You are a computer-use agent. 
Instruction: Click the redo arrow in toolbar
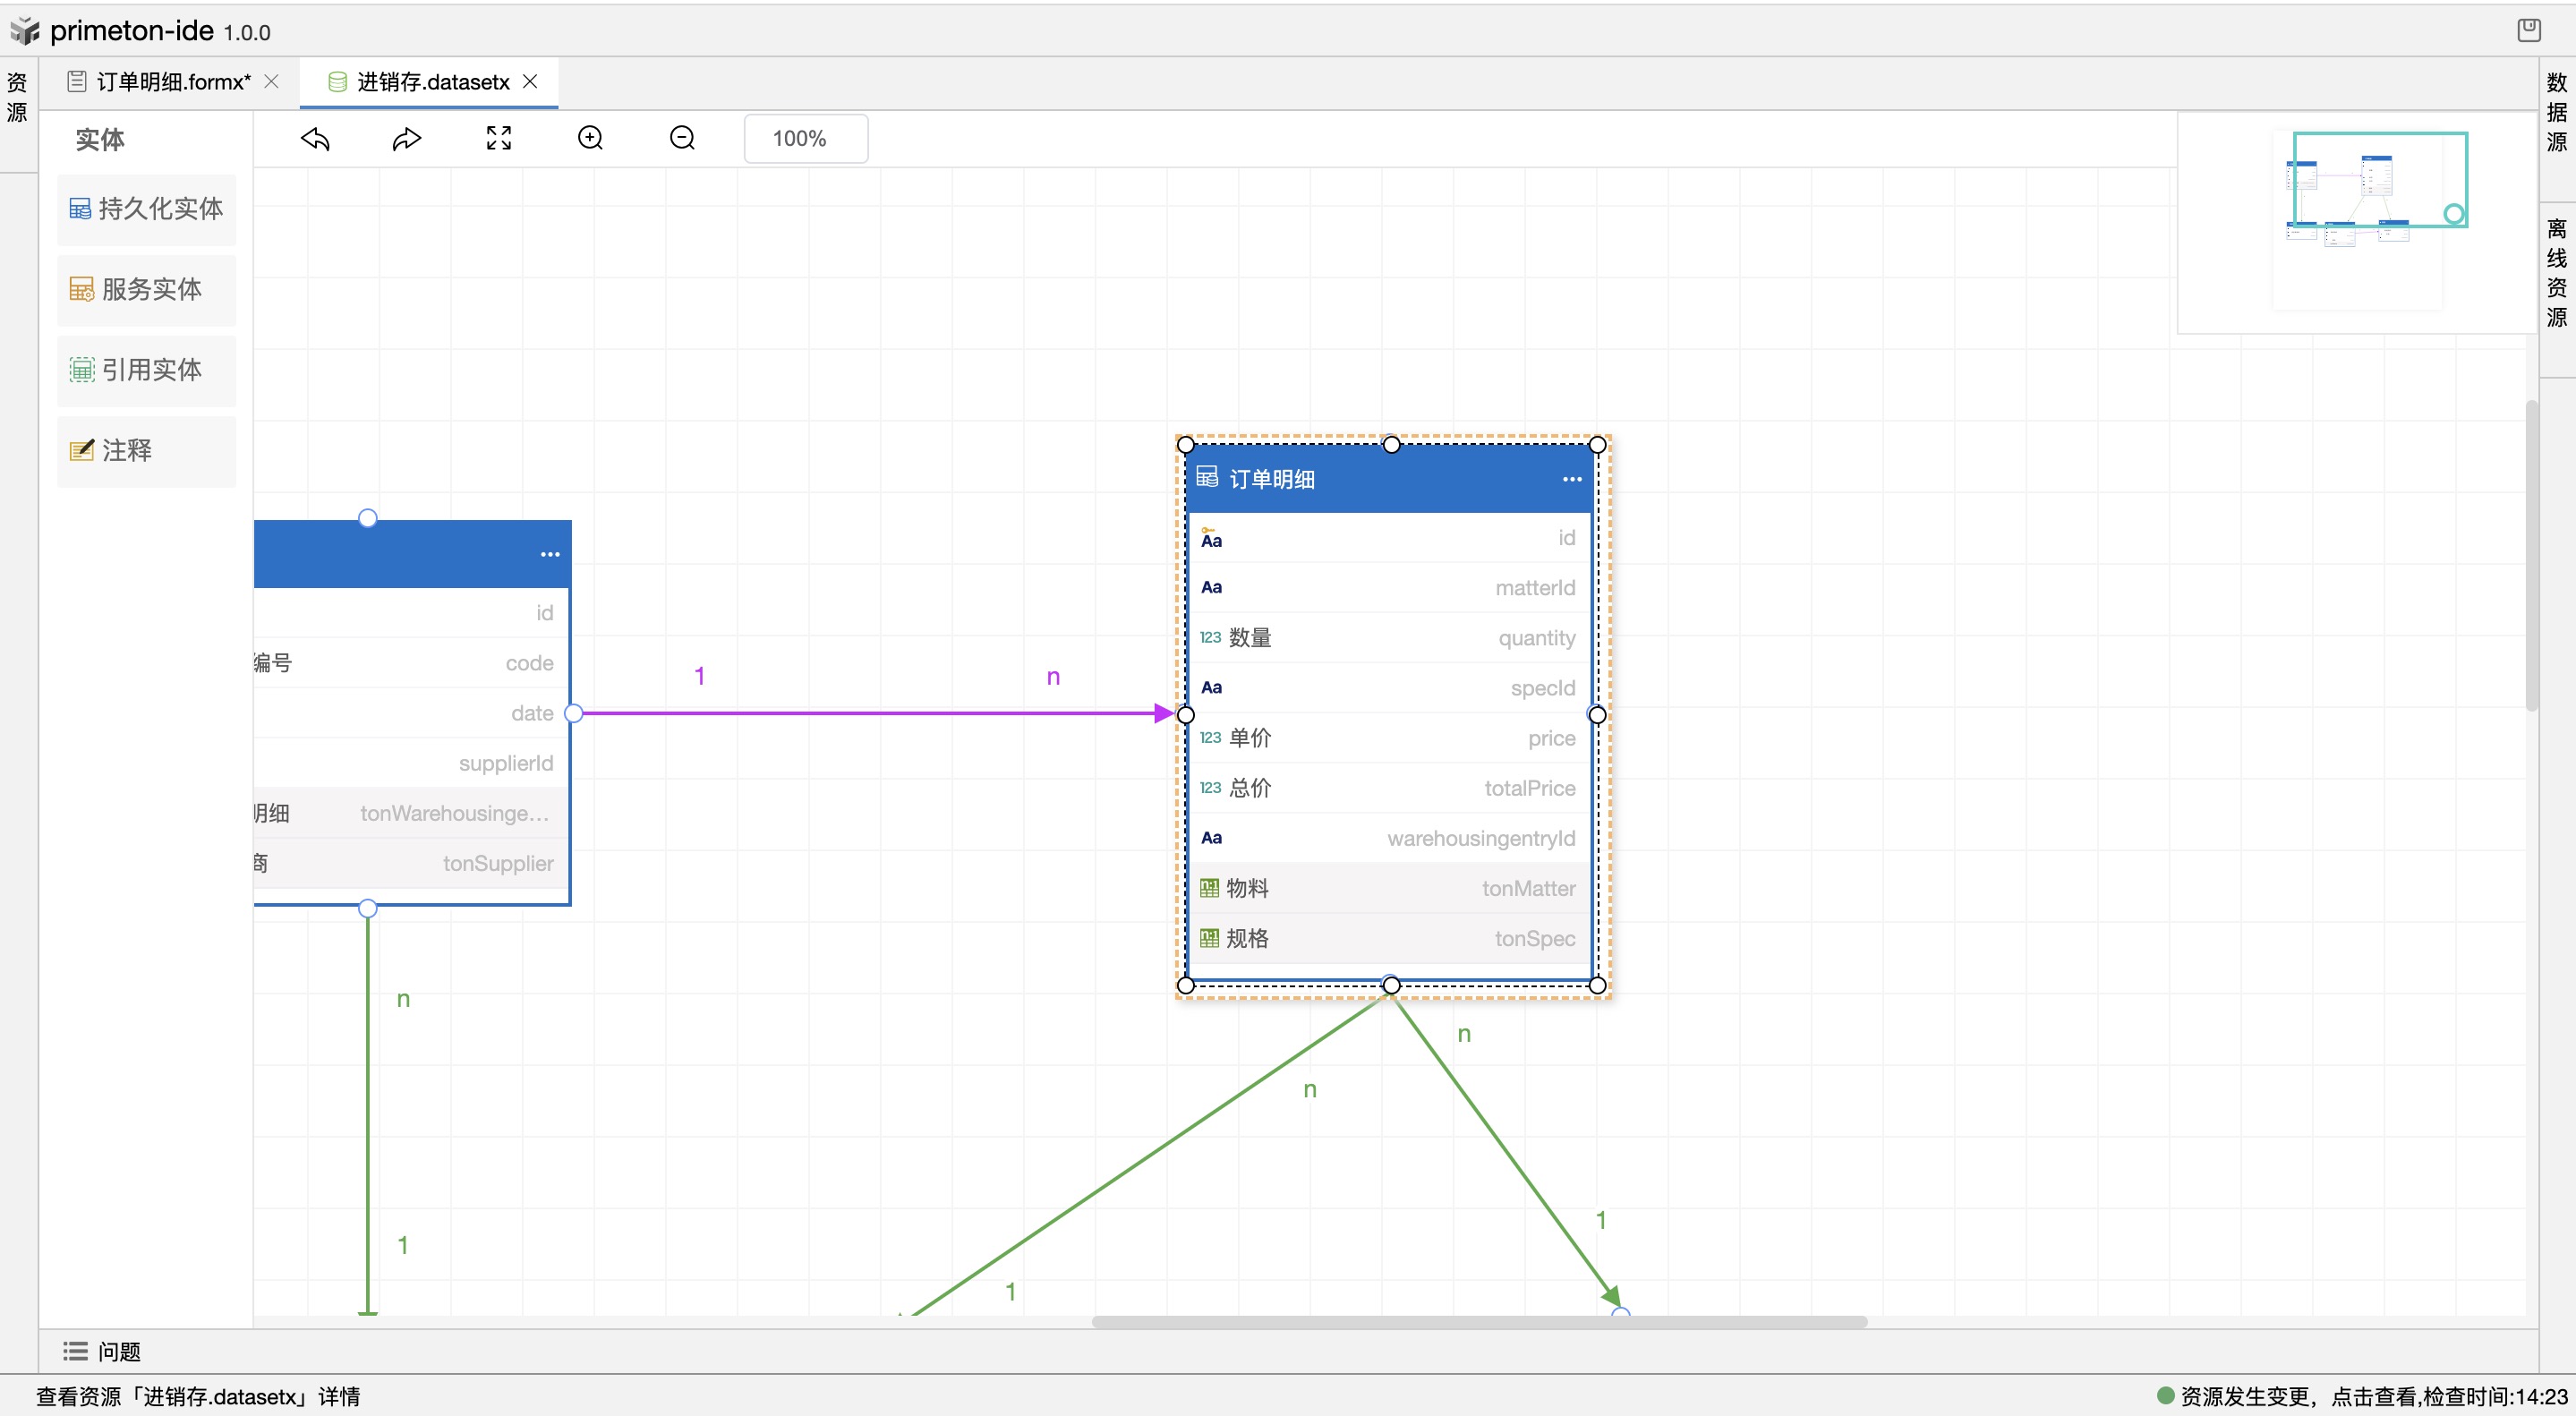point(406,138)
